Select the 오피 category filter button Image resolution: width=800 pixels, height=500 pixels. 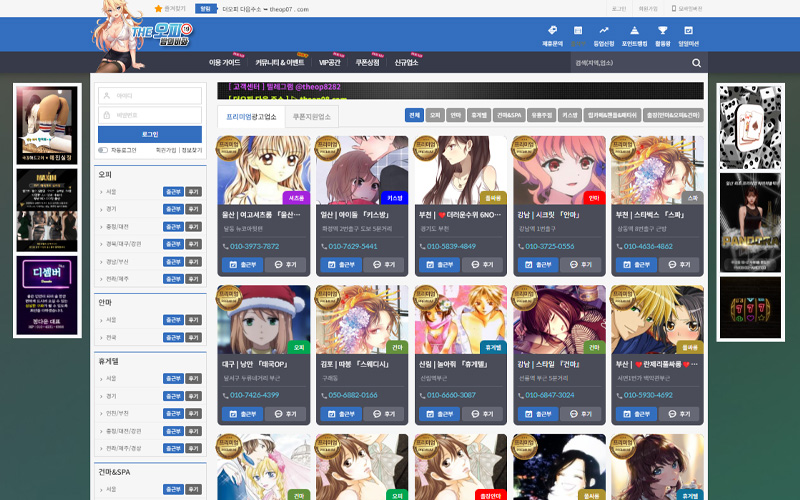435,115
